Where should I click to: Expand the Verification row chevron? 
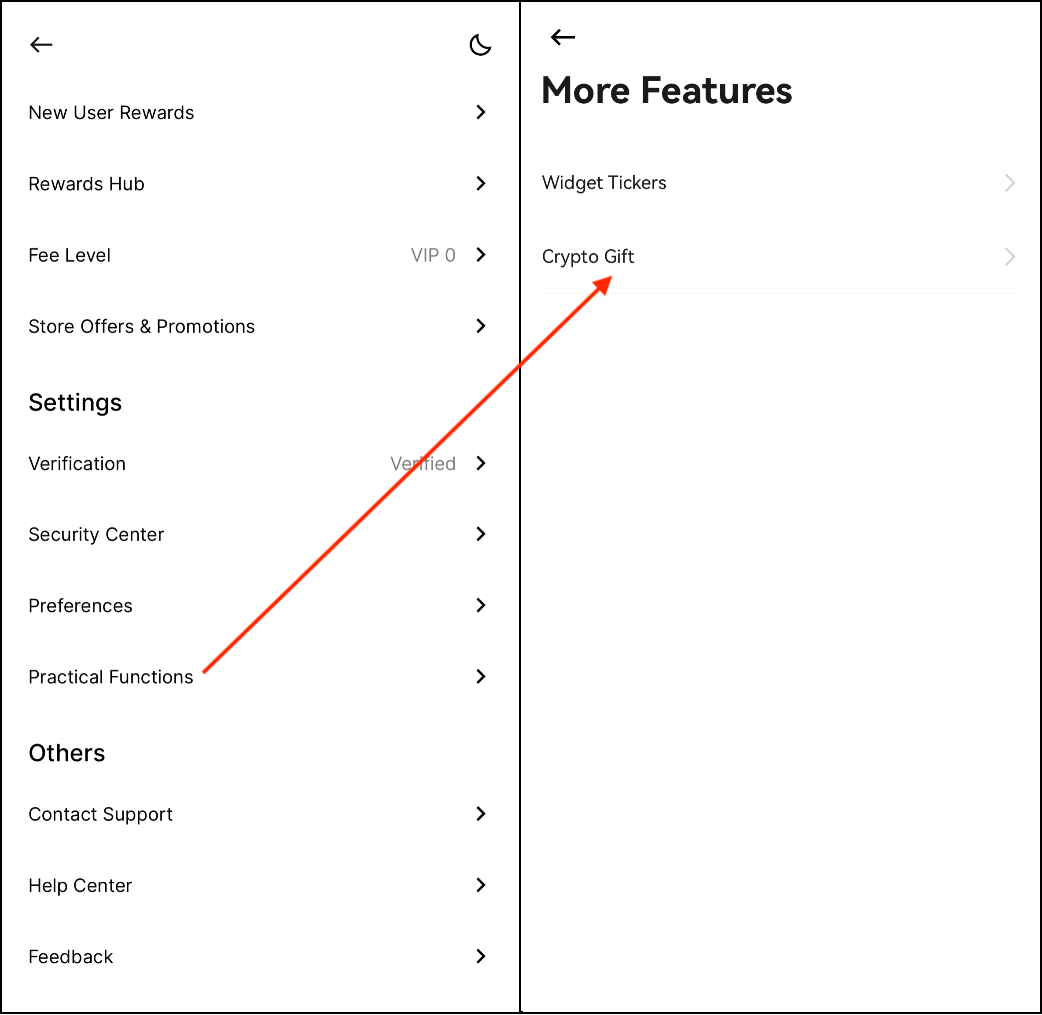coord(481,463)
